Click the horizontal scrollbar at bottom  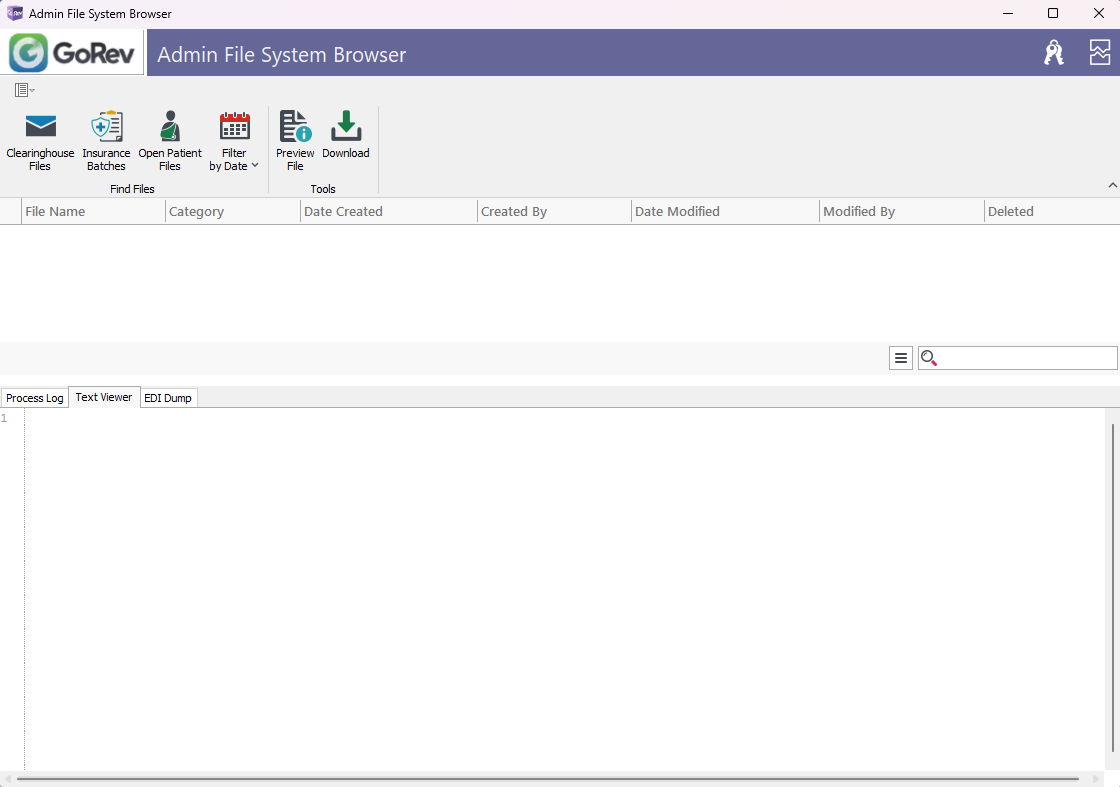[x=547, y=778]
